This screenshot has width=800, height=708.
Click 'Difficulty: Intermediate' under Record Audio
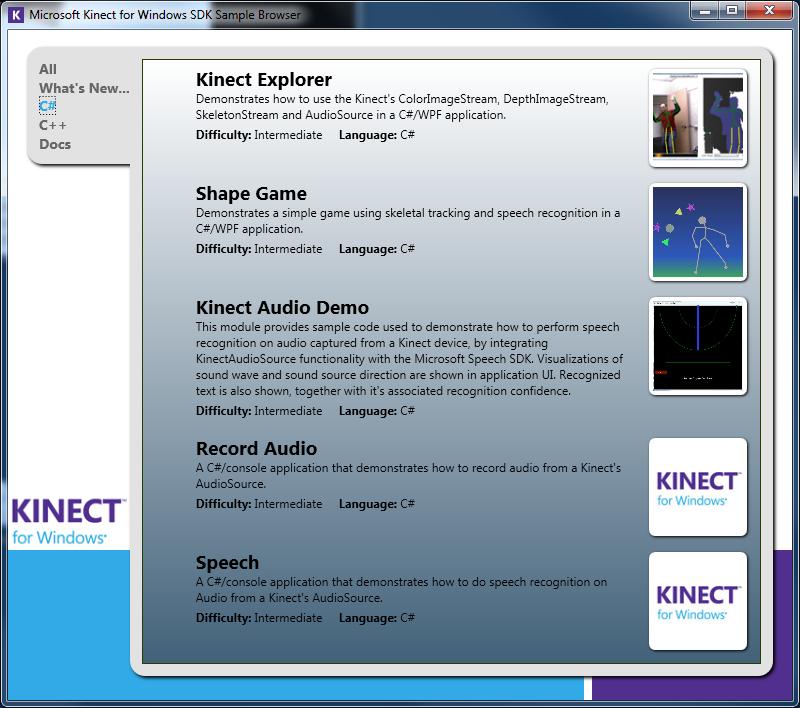(259, 504)
